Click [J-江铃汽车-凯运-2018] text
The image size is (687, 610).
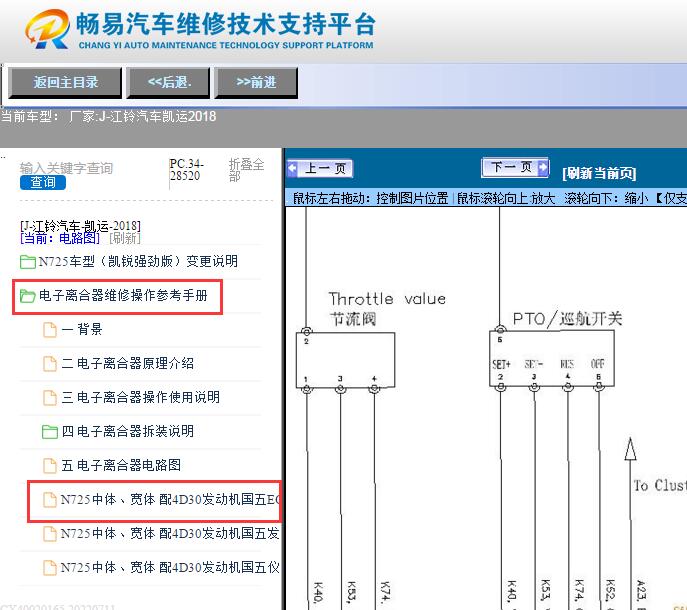pyautogui.click(x=81, y=226)
